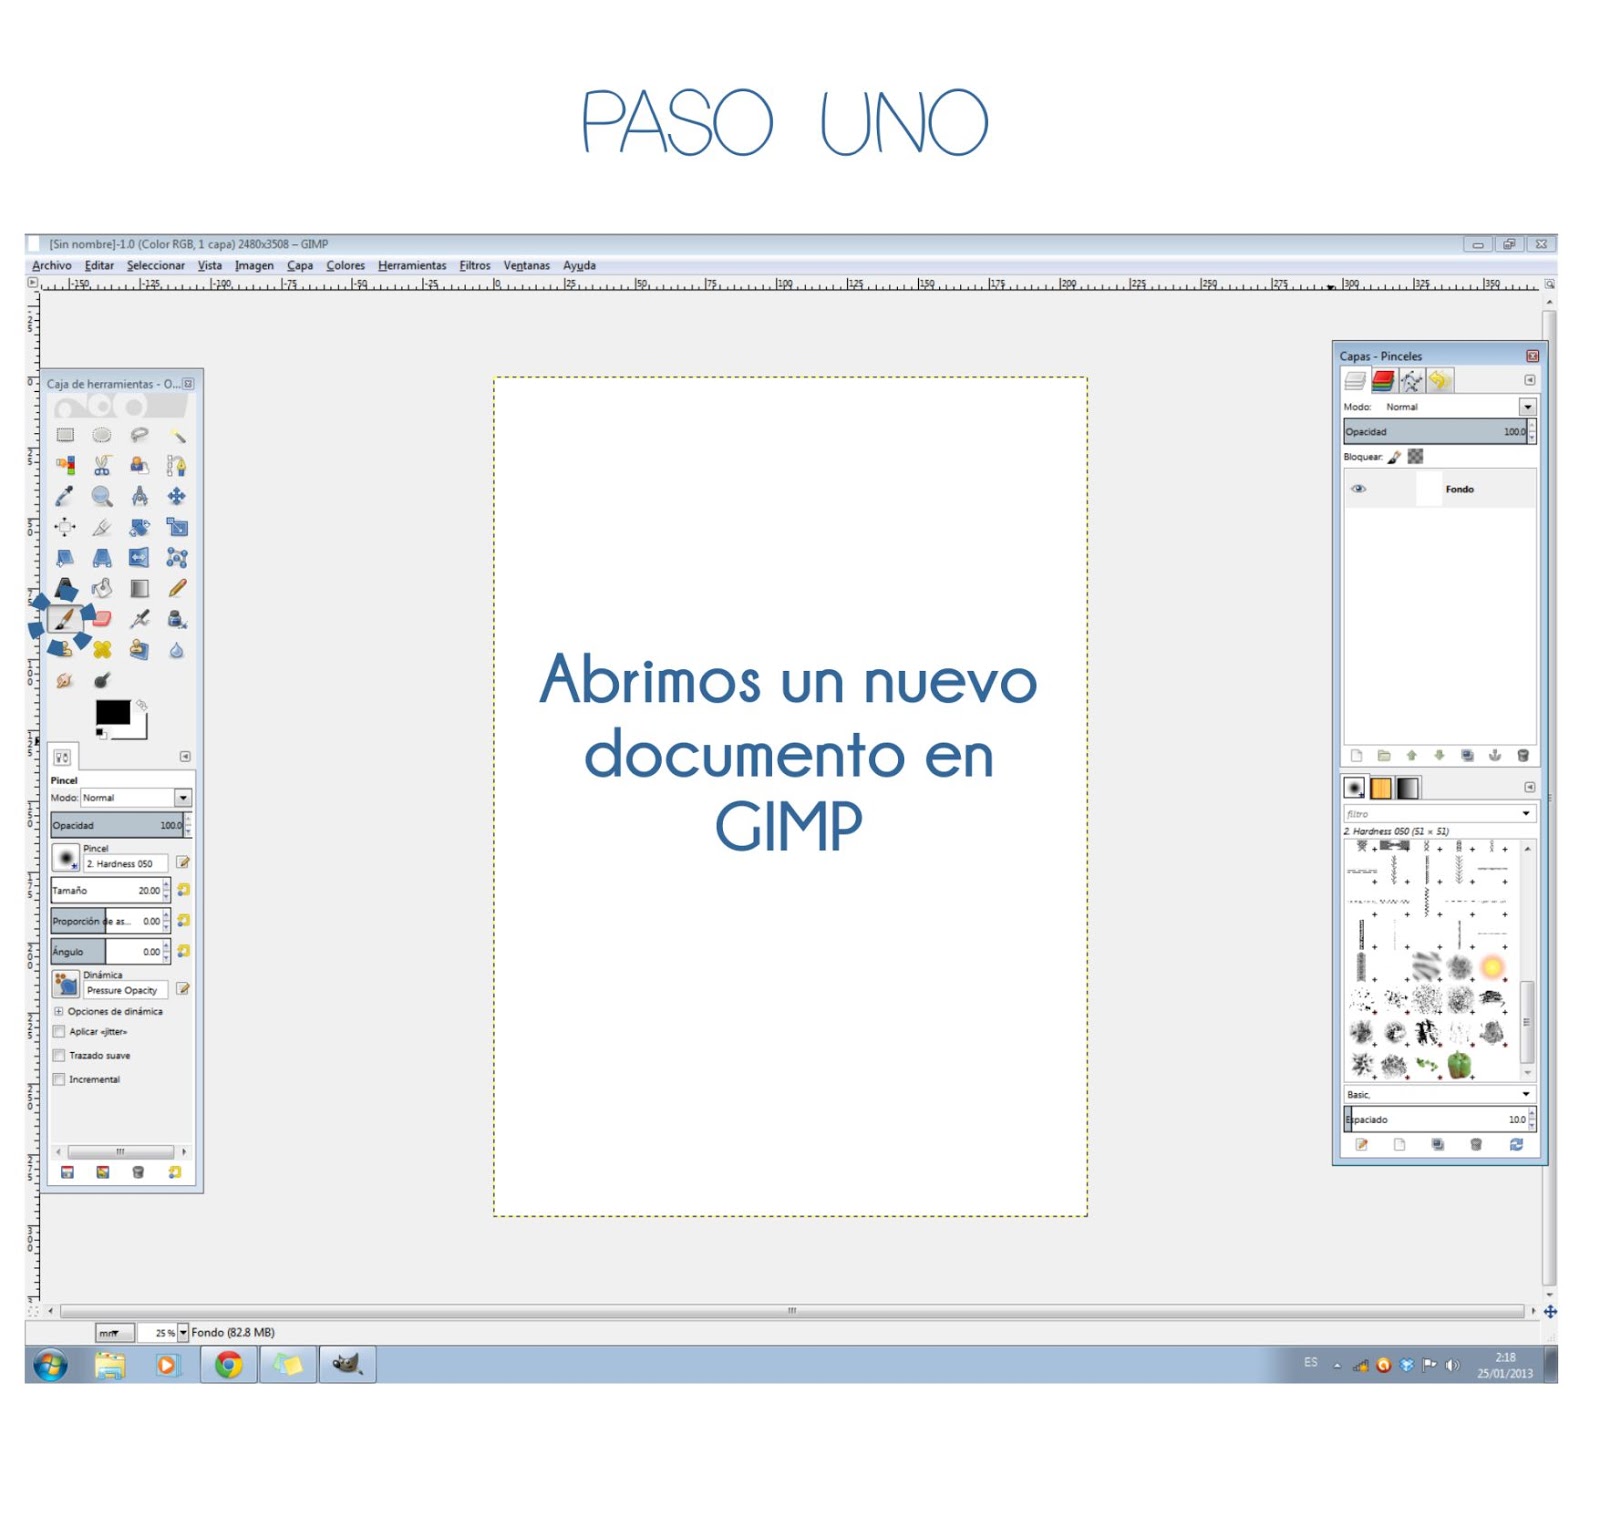The height and width of the screenshot is (1517, 1600).
Task: Click the current brush preview button
Action: [x=66, y=858]
